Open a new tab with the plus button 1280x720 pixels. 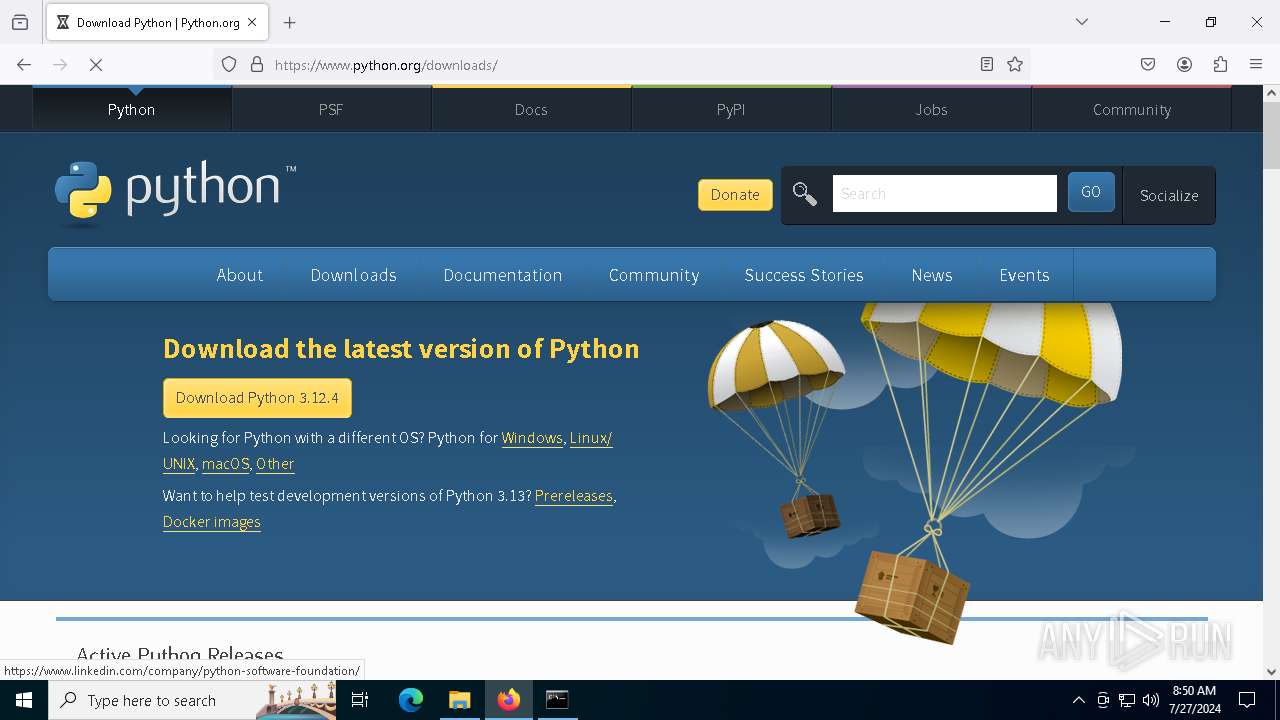pyautogui.click(x=290, y=22)
